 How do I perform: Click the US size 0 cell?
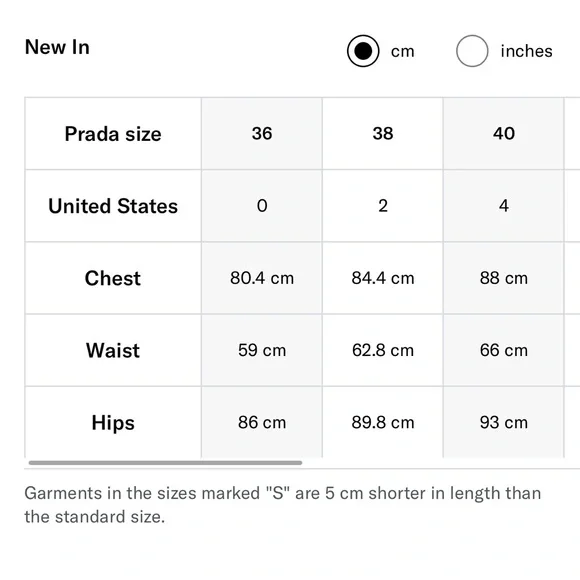tap(262, 206)
